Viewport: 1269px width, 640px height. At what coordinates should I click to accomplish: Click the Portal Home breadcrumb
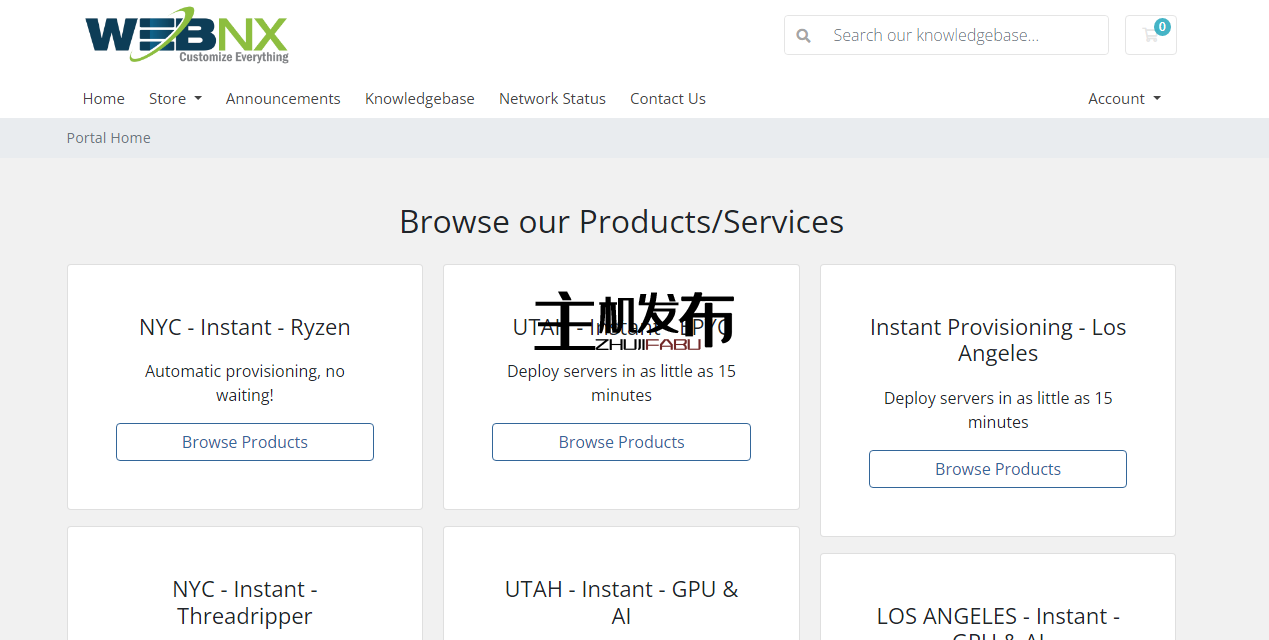pos(109,138)
